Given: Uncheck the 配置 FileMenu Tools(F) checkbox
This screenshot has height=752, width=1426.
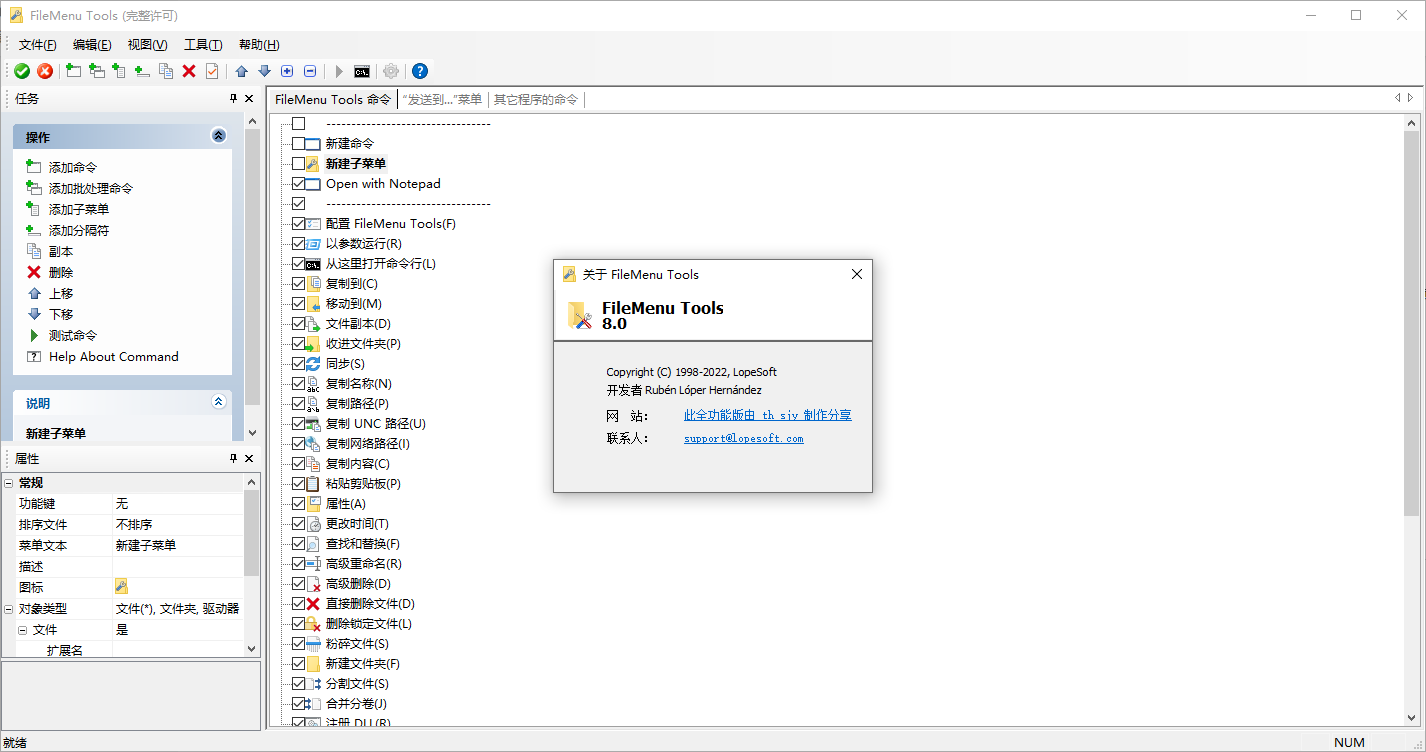Looking at the screenshot, I should pyautogui.click(x=298, y=224).
